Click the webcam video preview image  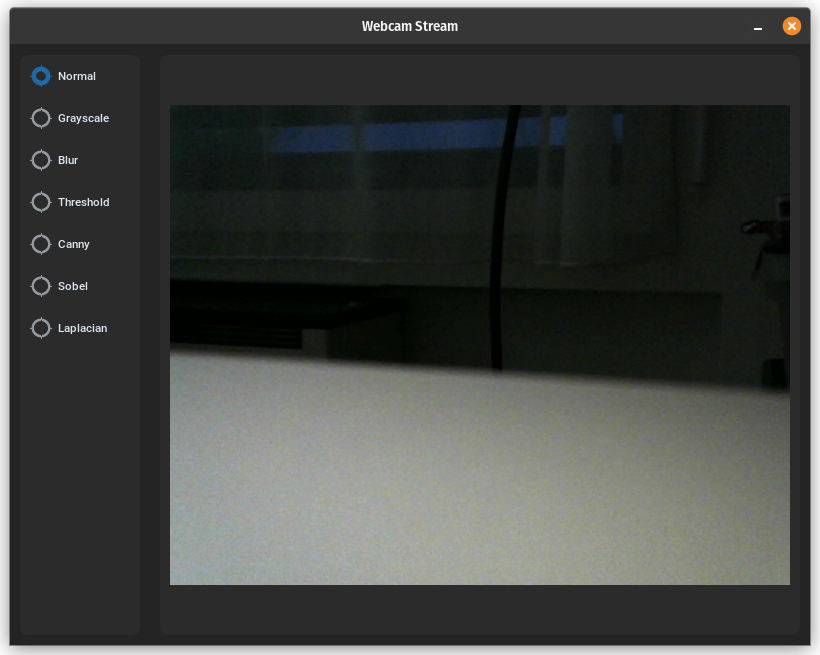click(x=480, y=345)
